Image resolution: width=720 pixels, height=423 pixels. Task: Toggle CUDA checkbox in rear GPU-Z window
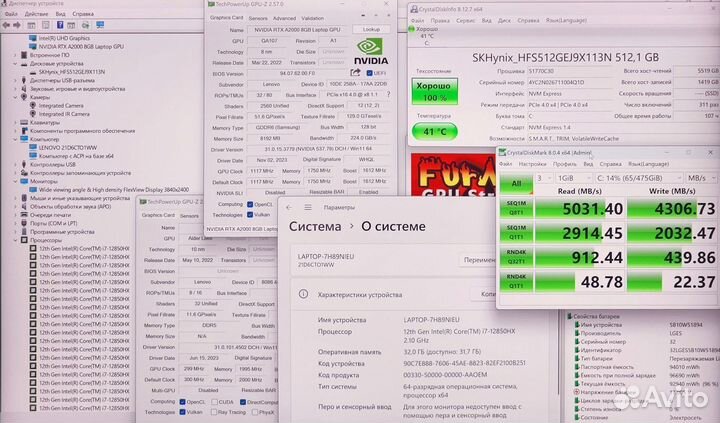click(x=214, y=402)
